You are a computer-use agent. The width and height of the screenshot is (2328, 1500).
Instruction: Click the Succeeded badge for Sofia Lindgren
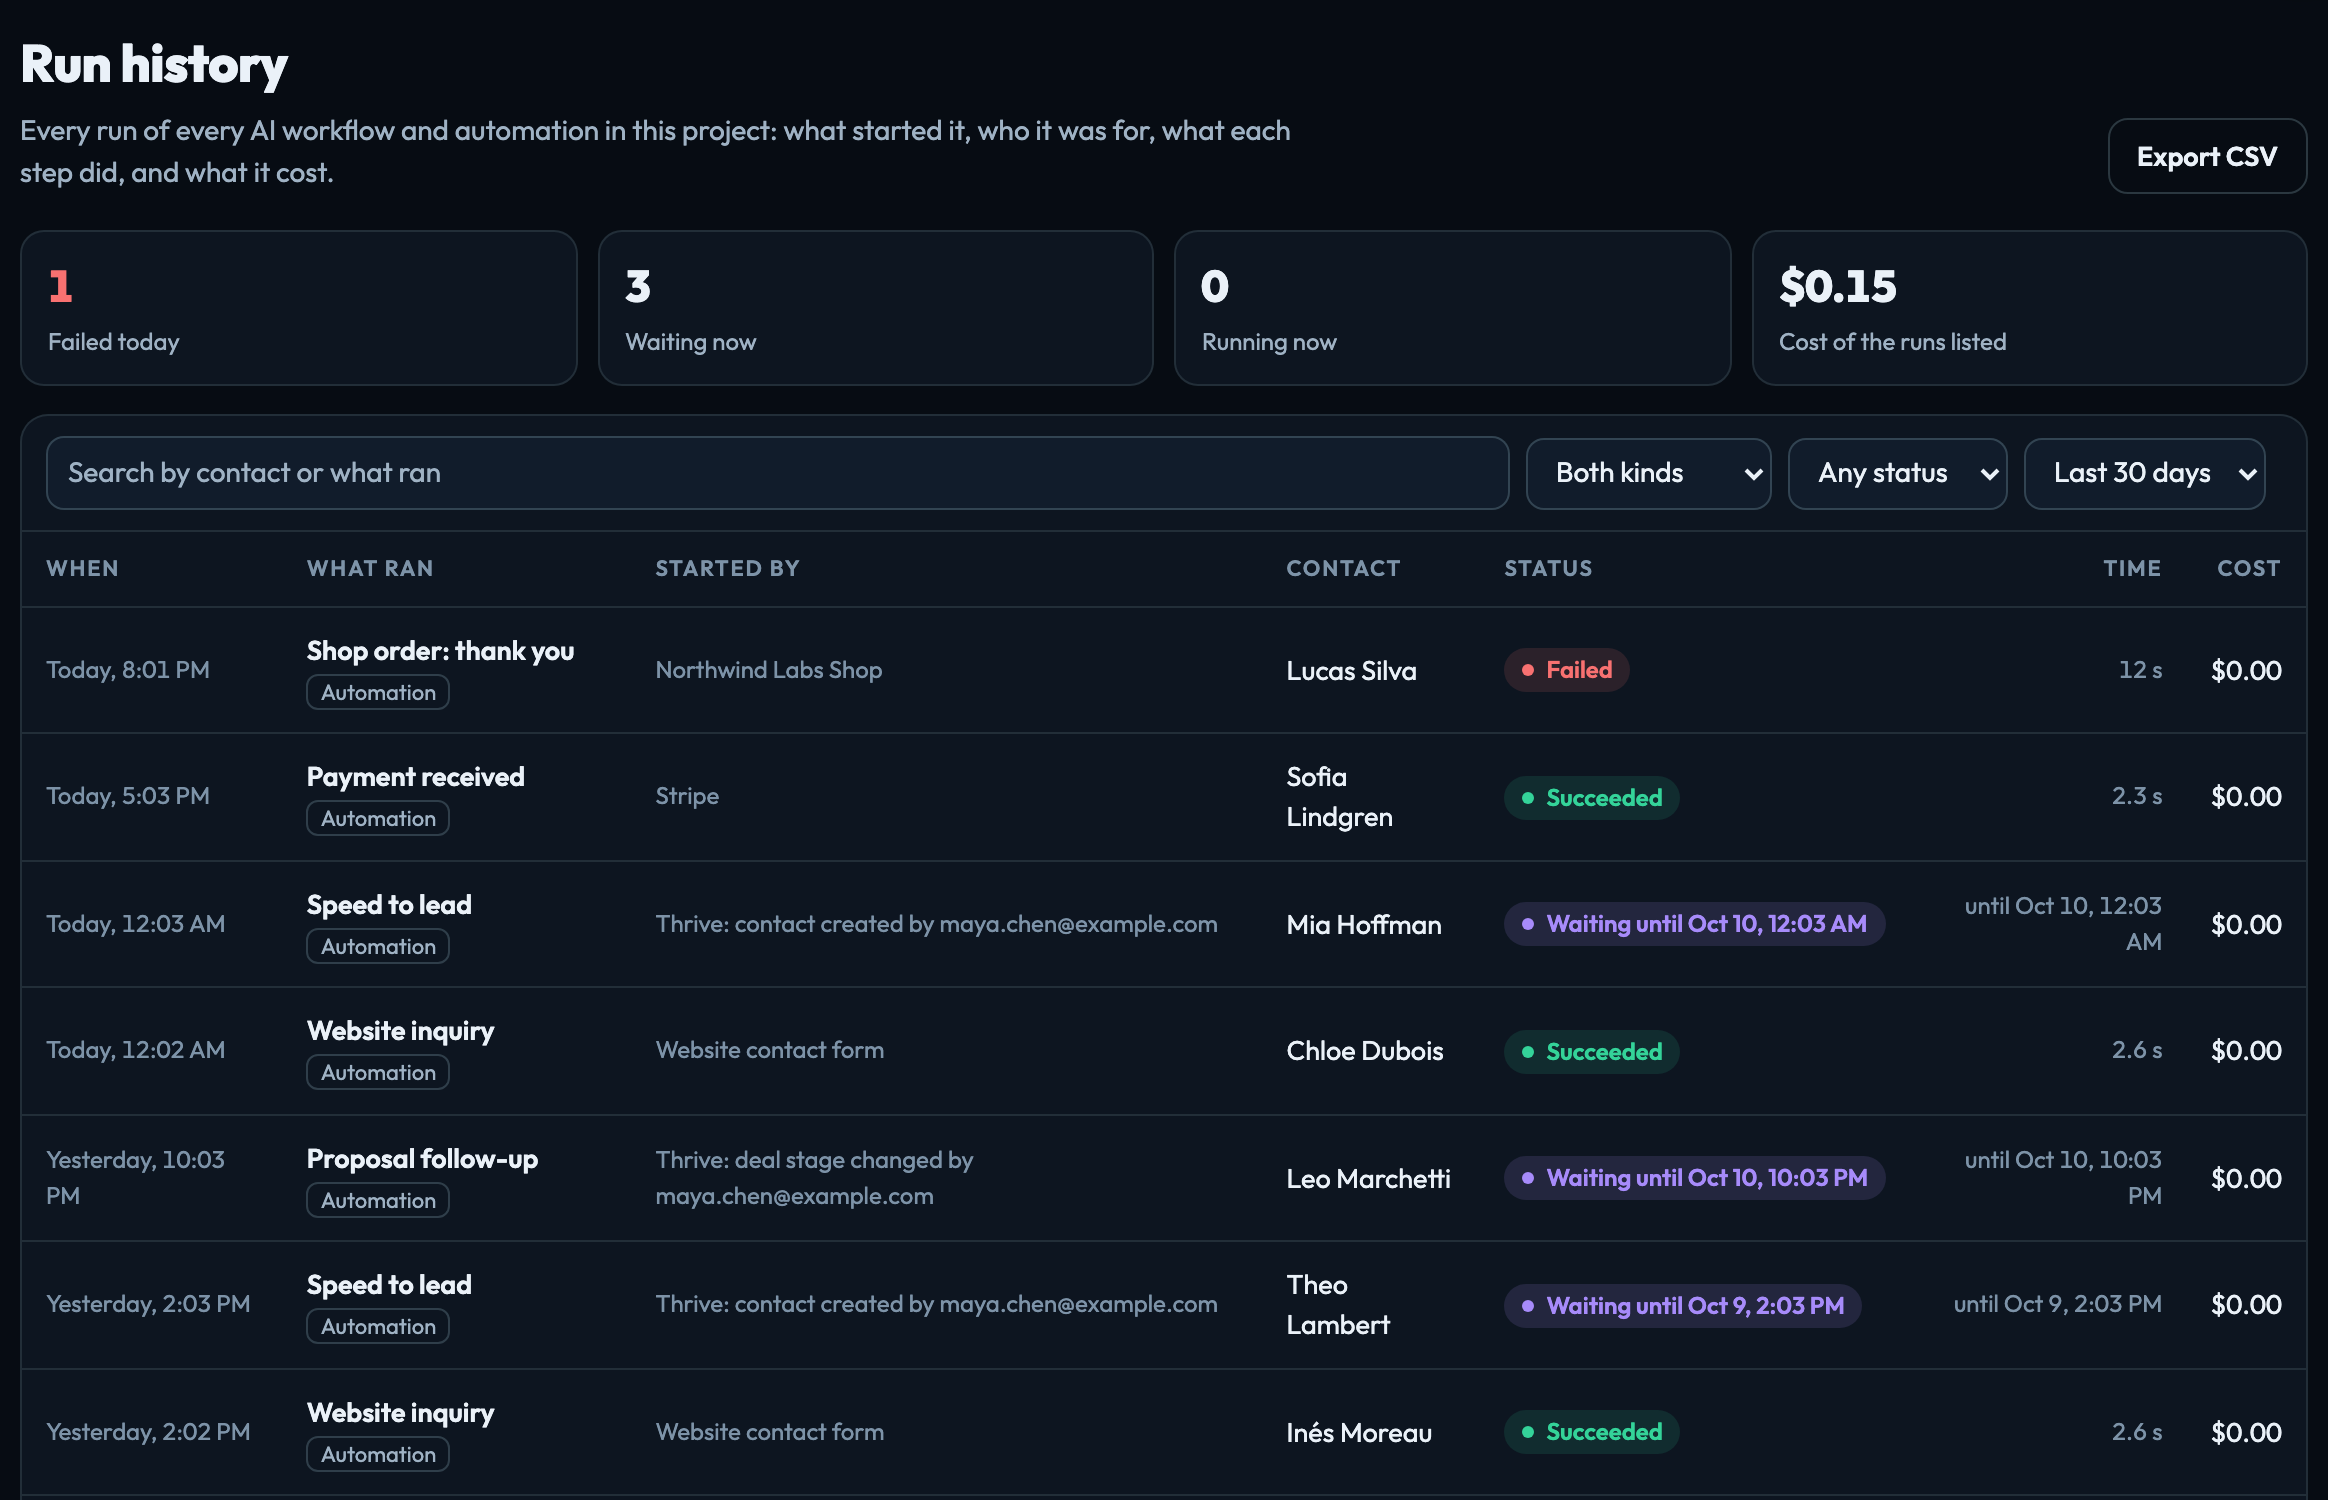pyautogui.click(x=1591, y=798)
